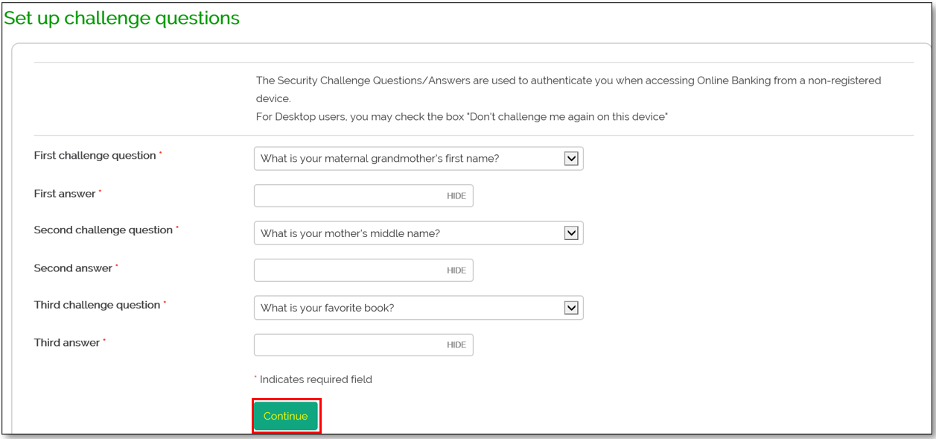Toggle HIDE on the third answer field
936x440 pixels.
coord(456,345)
